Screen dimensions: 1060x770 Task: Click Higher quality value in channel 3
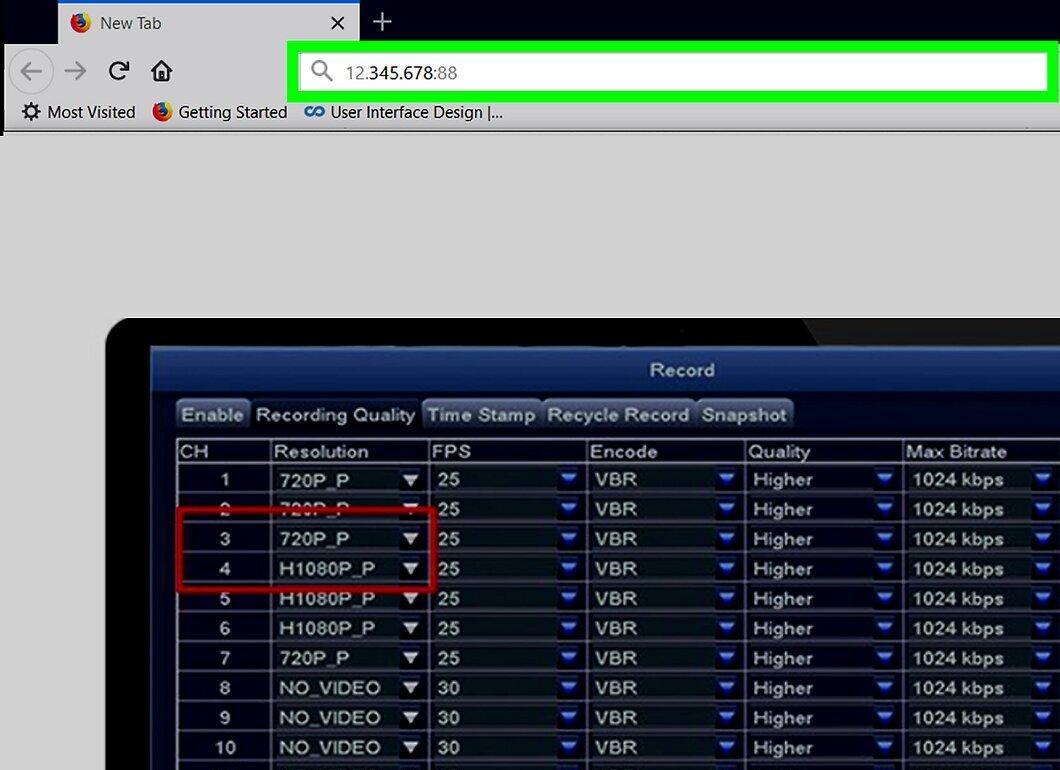pyautogui.click(x=783, y=539)
